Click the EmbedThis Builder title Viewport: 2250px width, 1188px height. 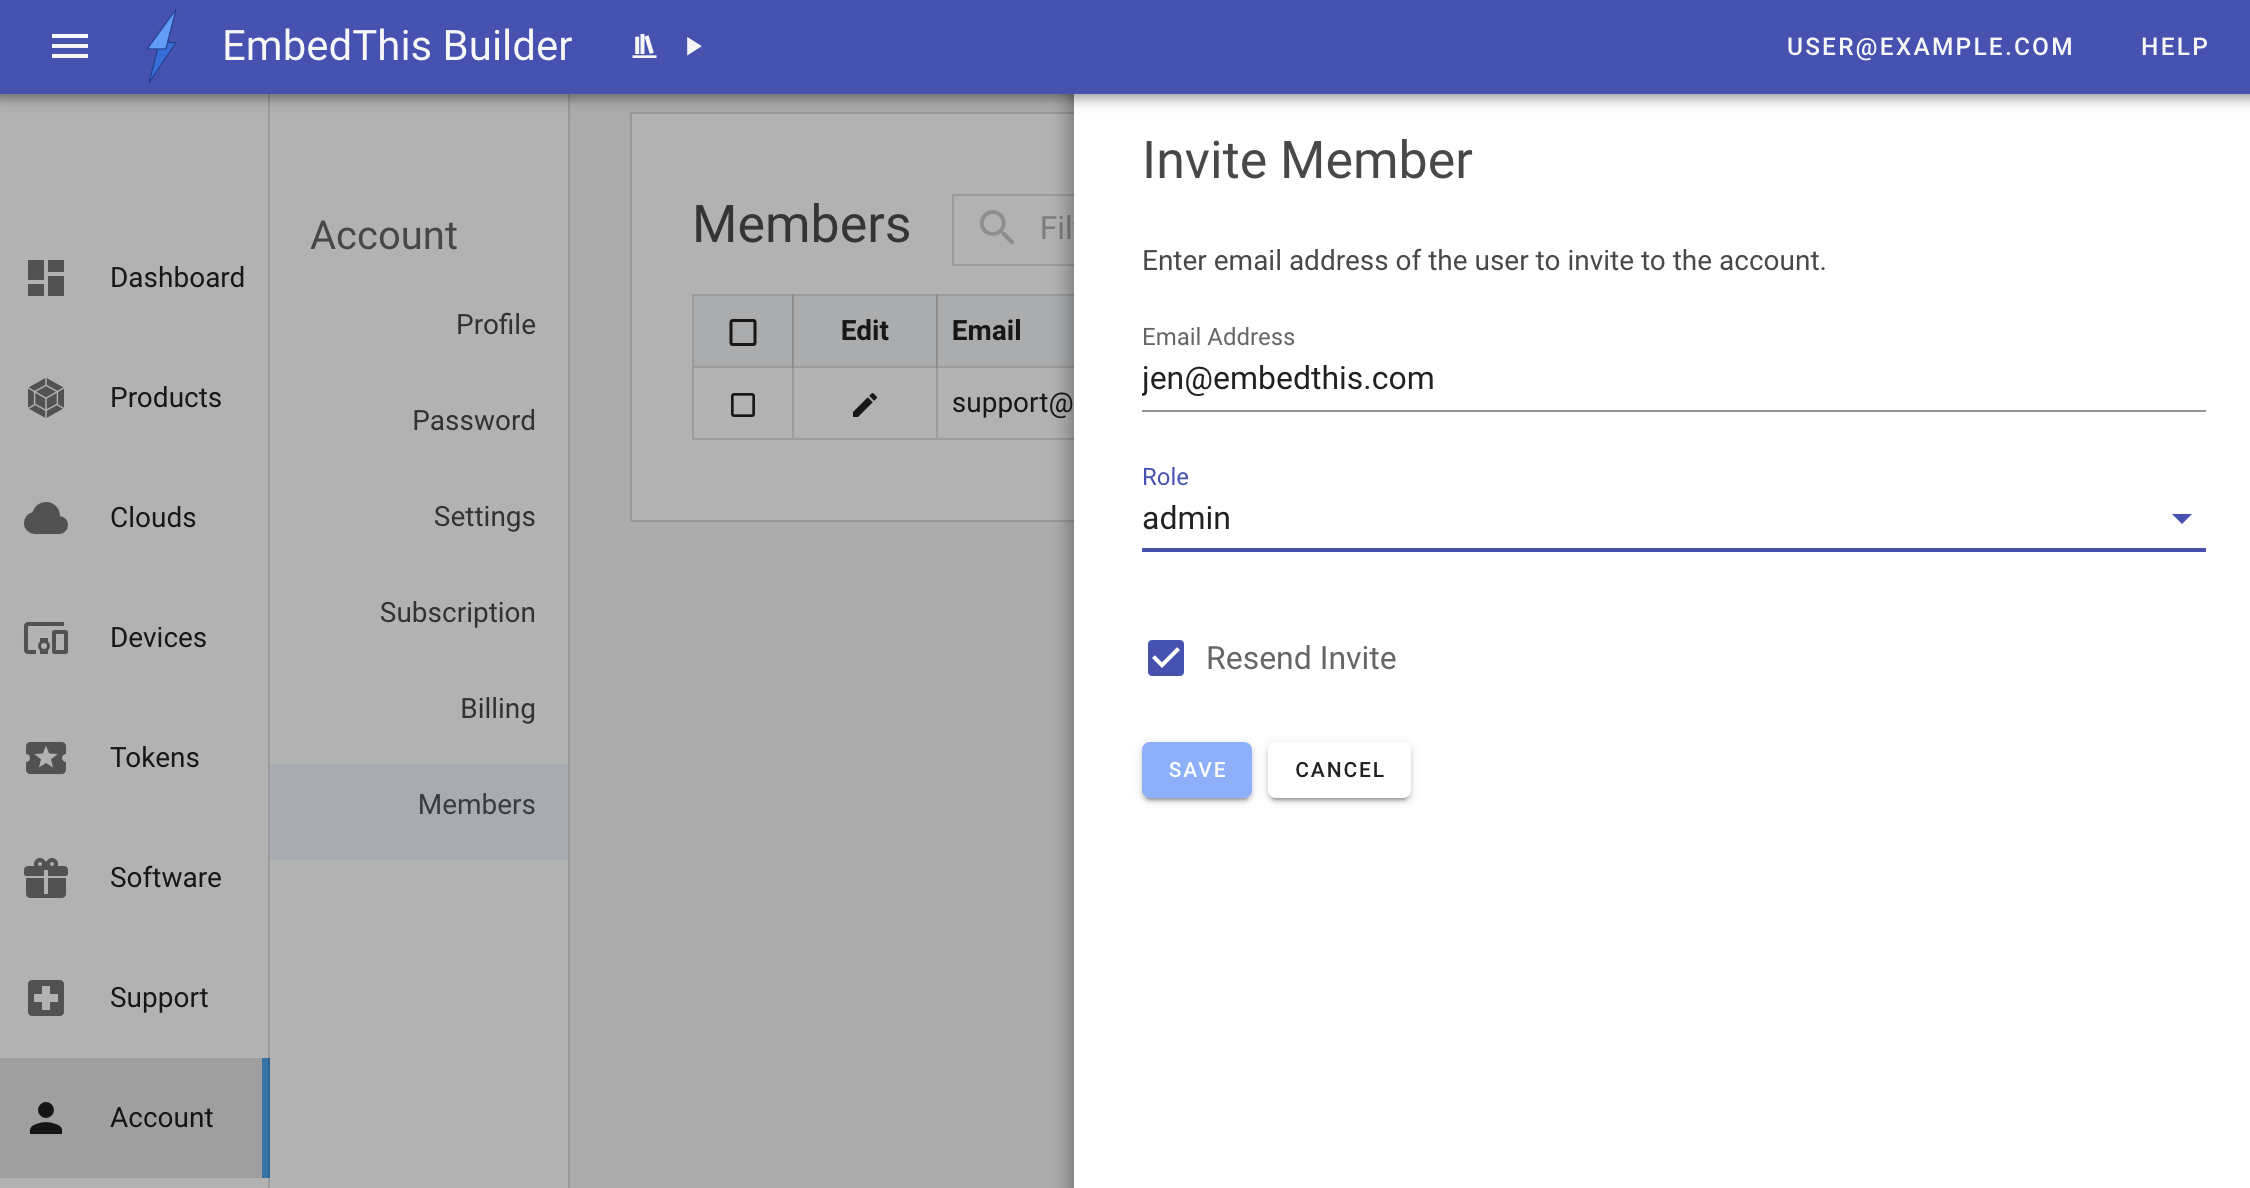[397, 46]
